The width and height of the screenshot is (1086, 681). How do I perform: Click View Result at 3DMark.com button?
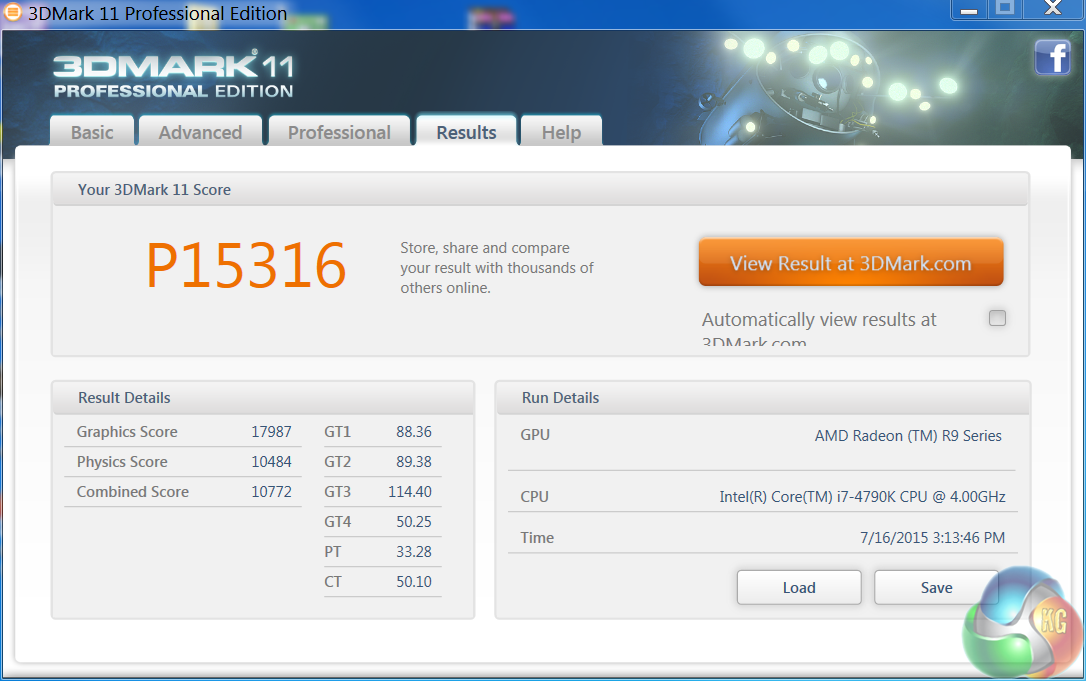[851, 263]
